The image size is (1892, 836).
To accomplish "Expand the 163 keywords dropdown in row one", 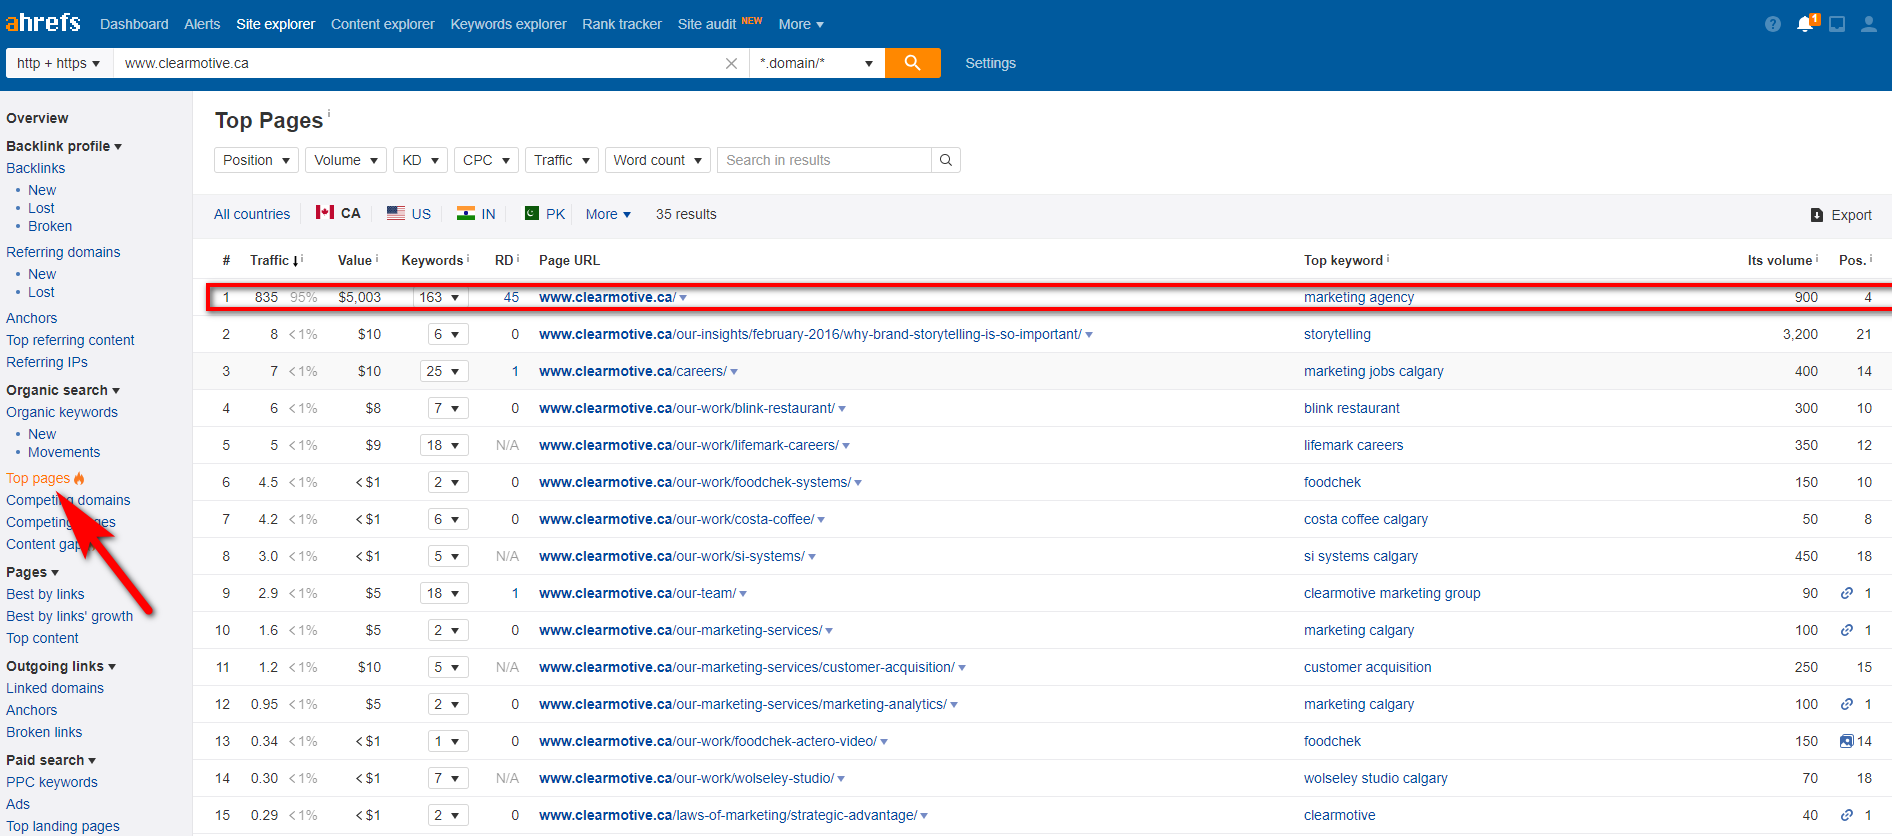I will [440, 297].
